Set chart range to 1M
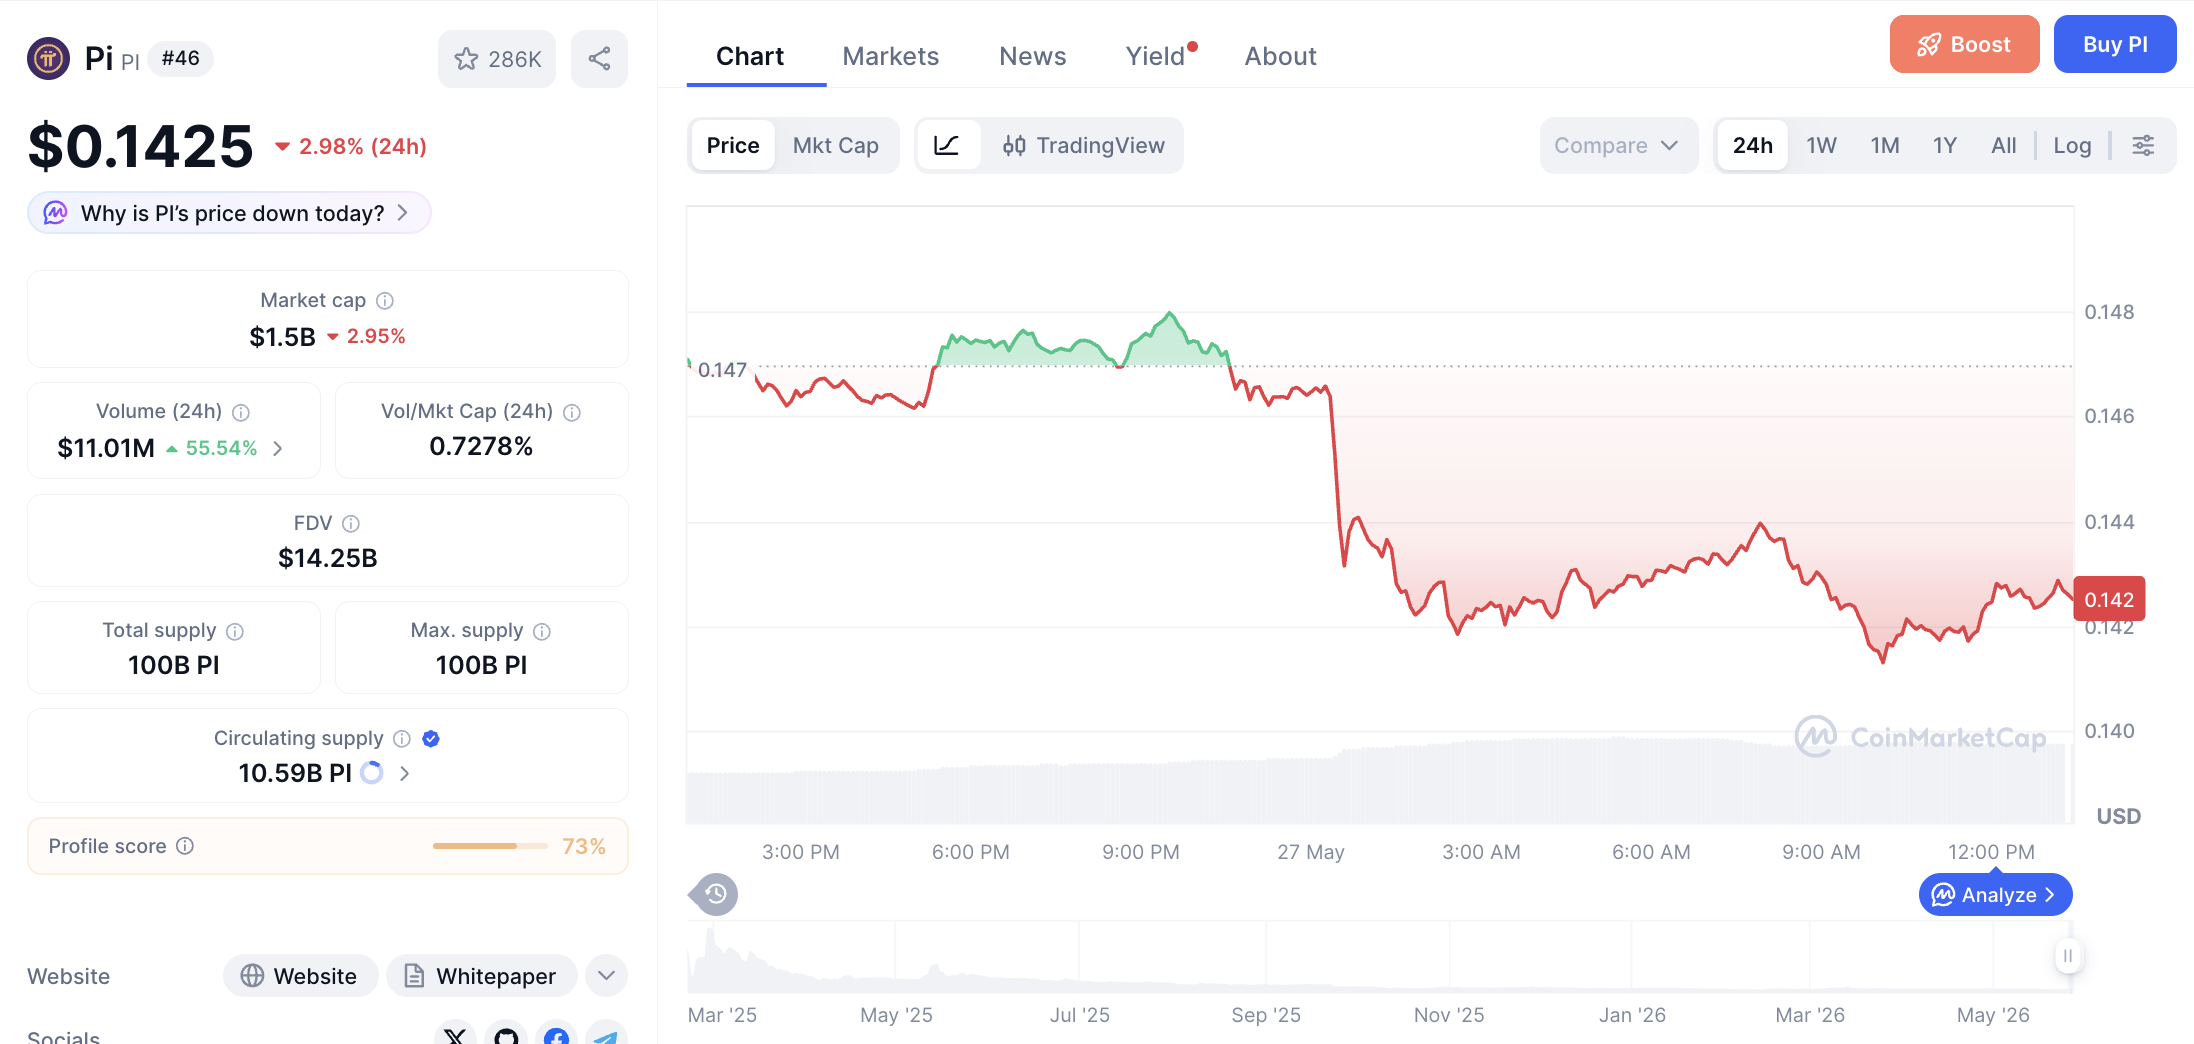The height and width of the screenshot is (1044, 2194). [1885, 145]
